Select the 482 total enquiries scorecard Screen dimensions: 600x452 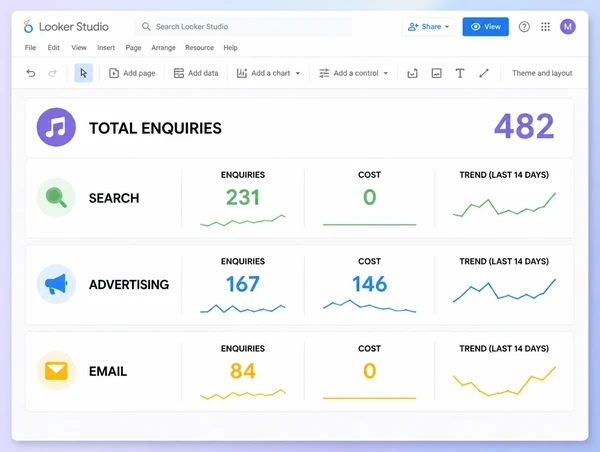[524, 126]
